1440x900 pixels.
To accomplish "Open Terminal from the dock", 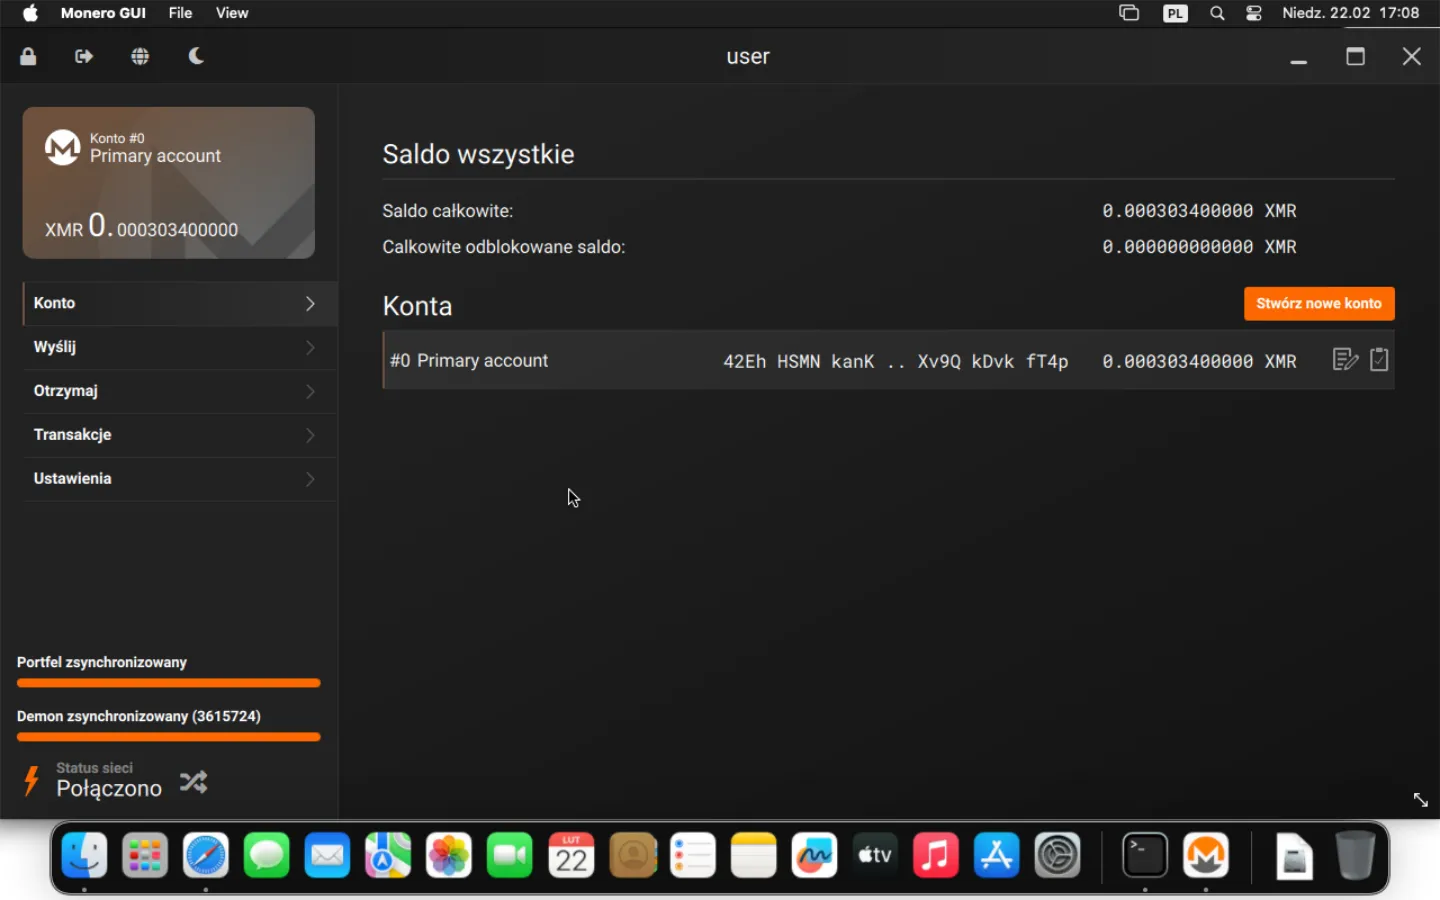I will (1145, 856).
